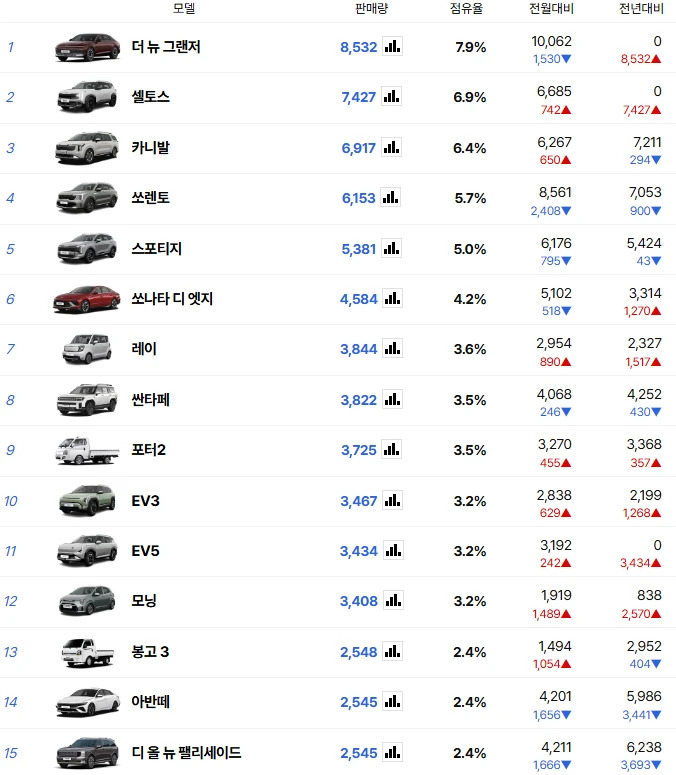Open sales chart icon for 레이
The height and width of the screenshot is (775, 676).
tap(392, 348)
